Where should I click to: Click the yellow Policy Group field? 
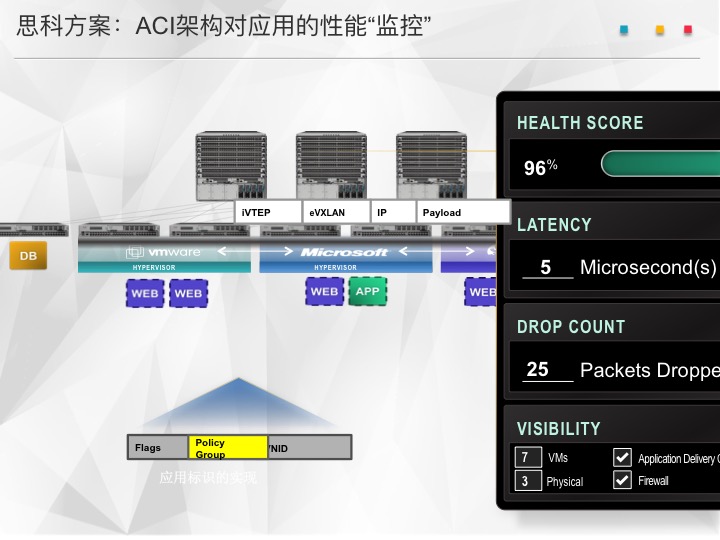coord(228,448)
